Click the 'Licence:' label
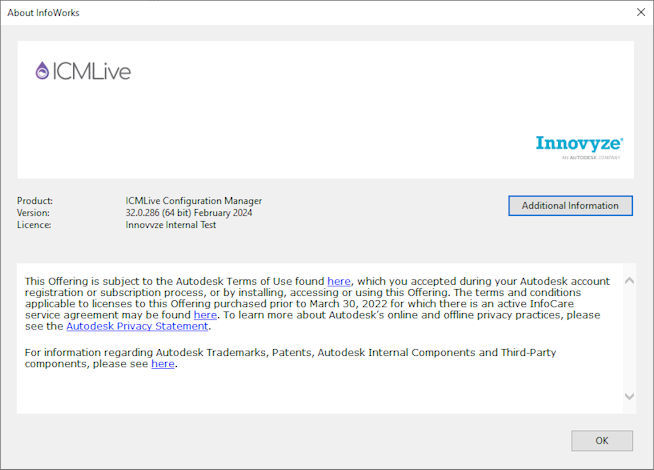This screenshot has height=470, width=654. coord(34,225)
